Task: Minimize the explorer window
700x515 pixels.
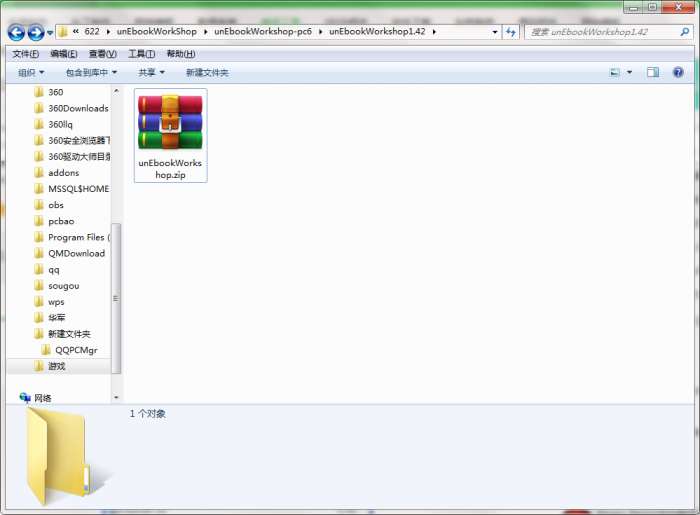Action: [x=633, y=8]
